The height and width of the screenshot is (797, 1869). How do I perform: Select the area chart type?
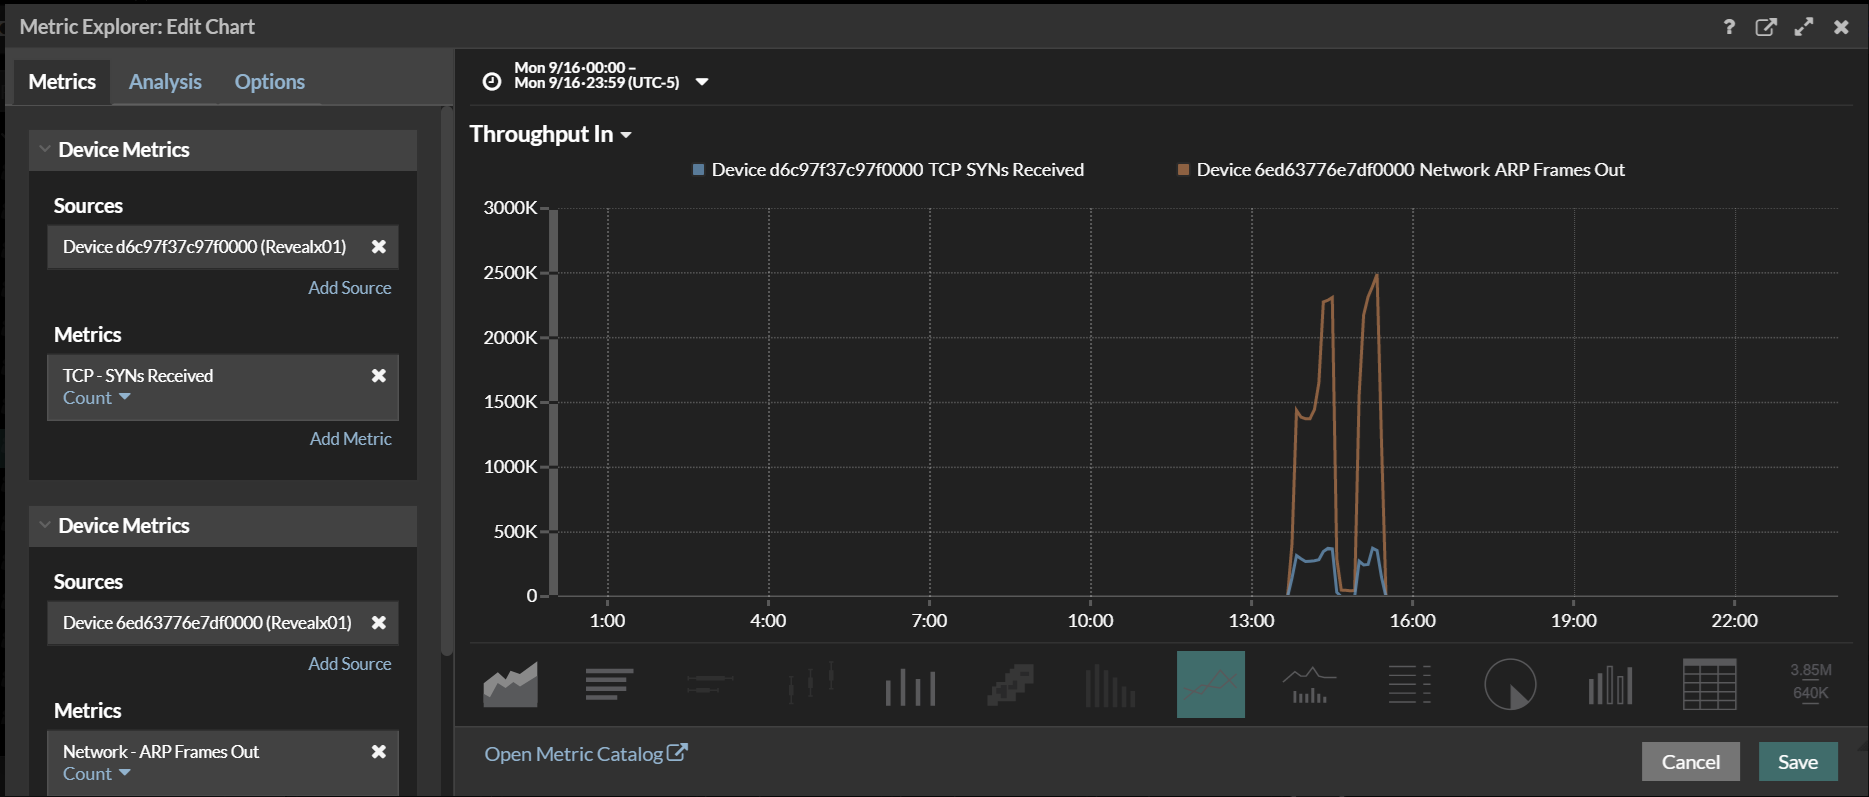pos(510,685)
